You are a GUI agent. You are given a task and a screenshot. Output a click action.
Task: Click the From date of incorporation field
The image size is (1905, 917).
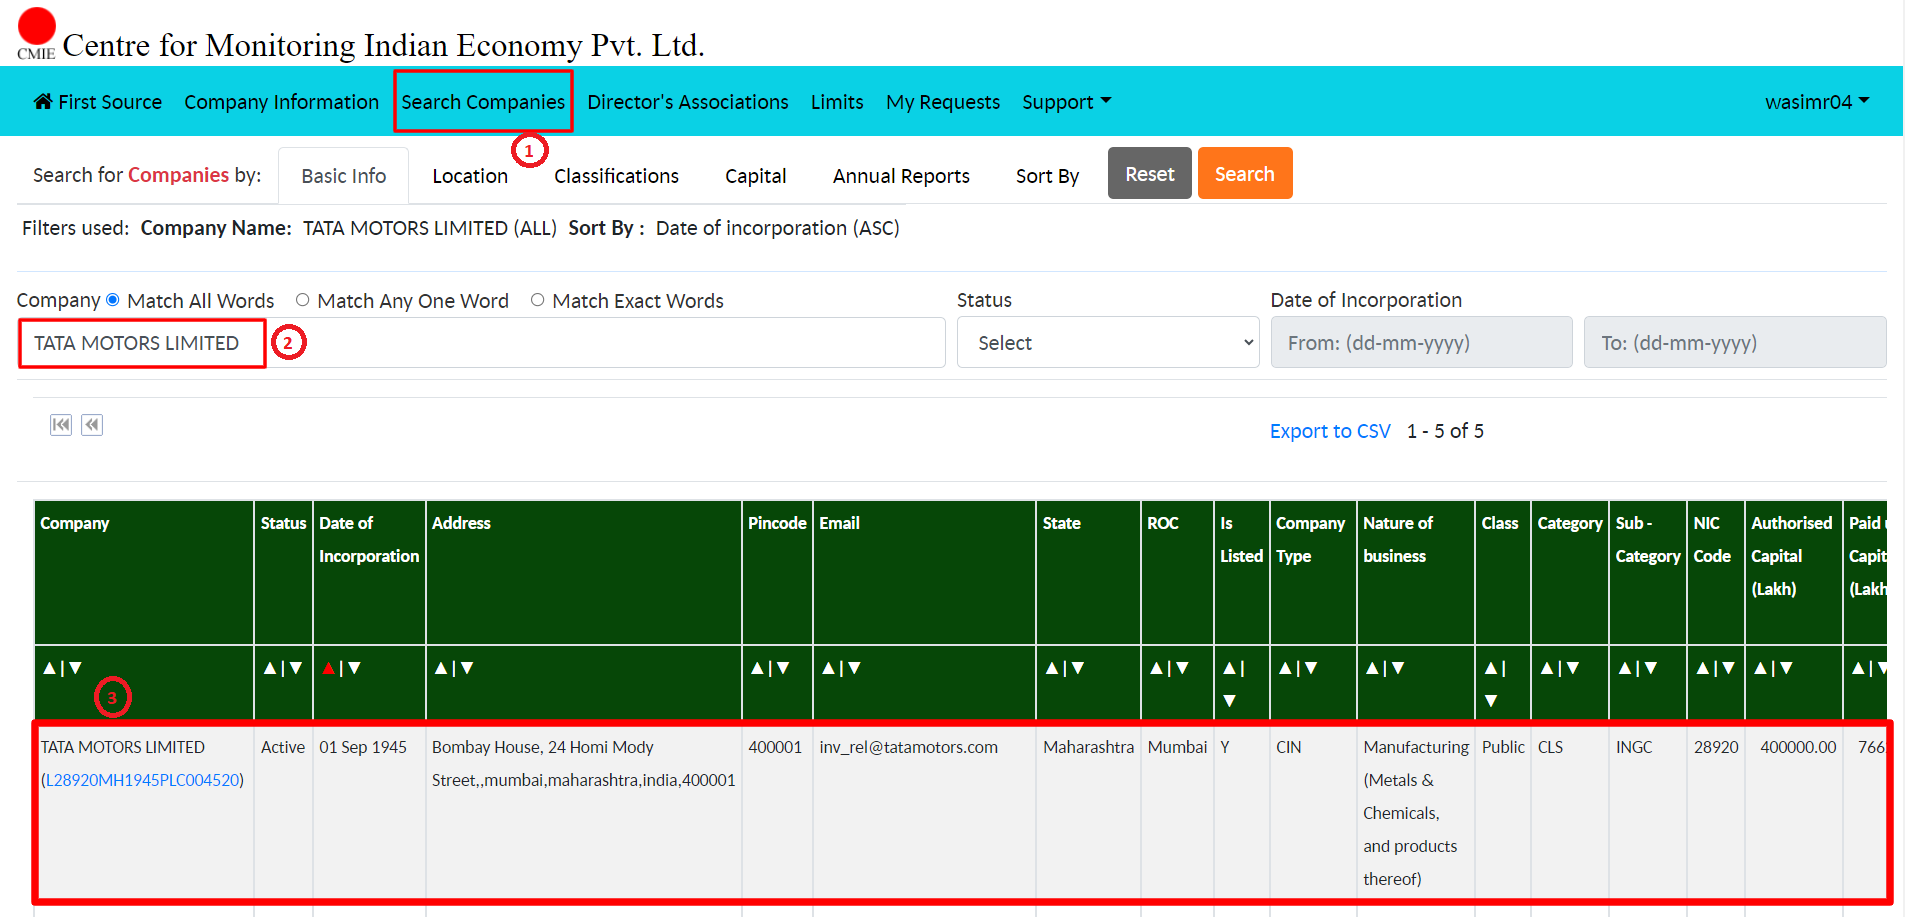click(x=1421, y=343)
